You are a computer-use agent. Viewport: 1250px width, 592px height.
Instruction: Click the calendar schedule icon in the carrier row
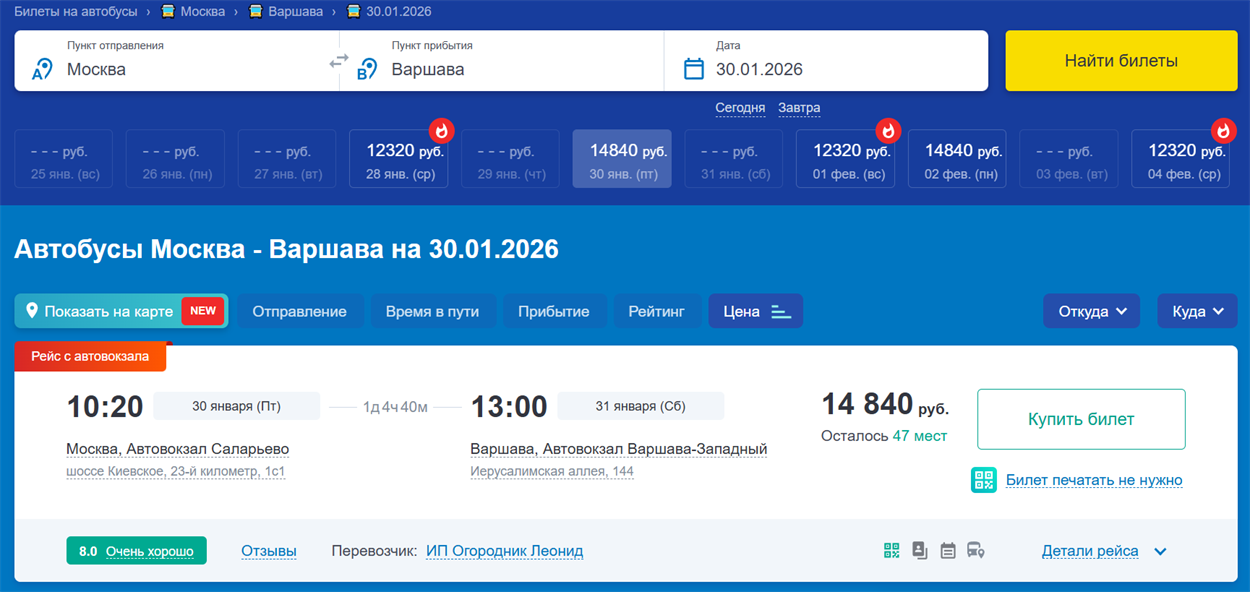947,550
